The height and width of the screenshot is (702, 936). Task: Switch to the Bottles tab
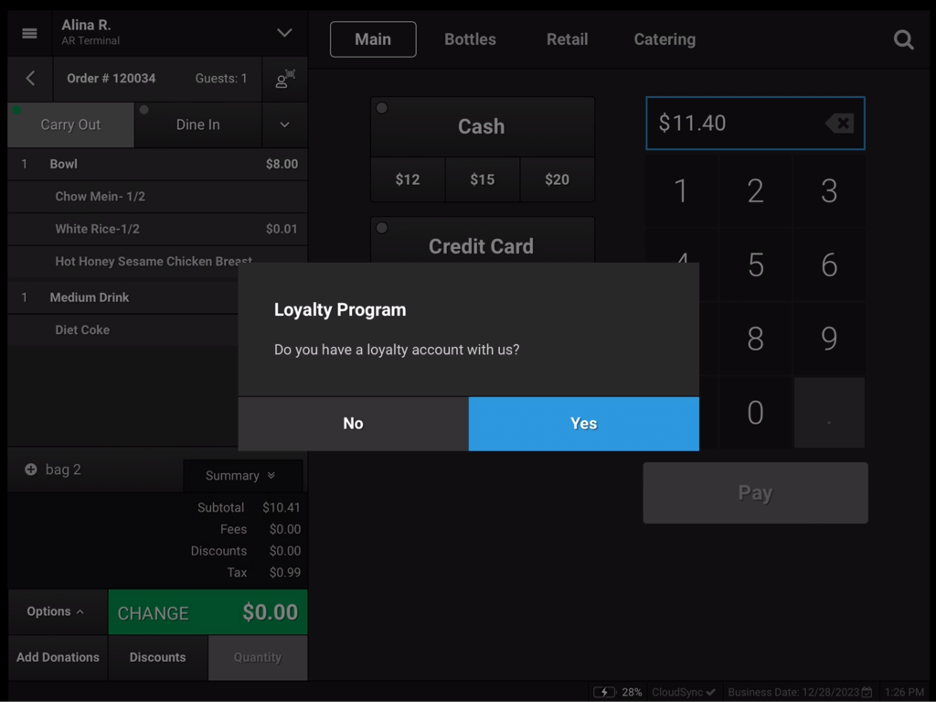pos(470,39)
